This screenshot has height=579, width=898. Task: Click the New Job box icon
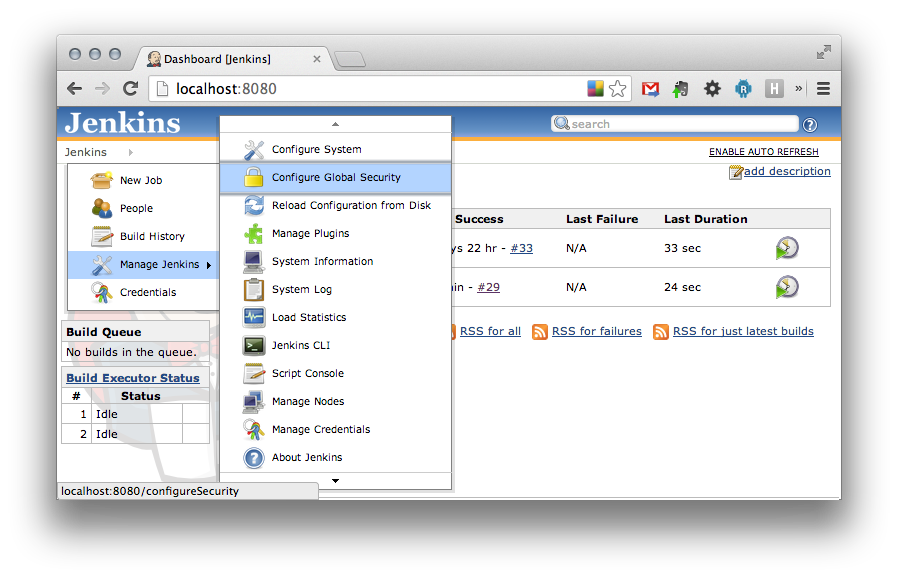coord(101,180)
